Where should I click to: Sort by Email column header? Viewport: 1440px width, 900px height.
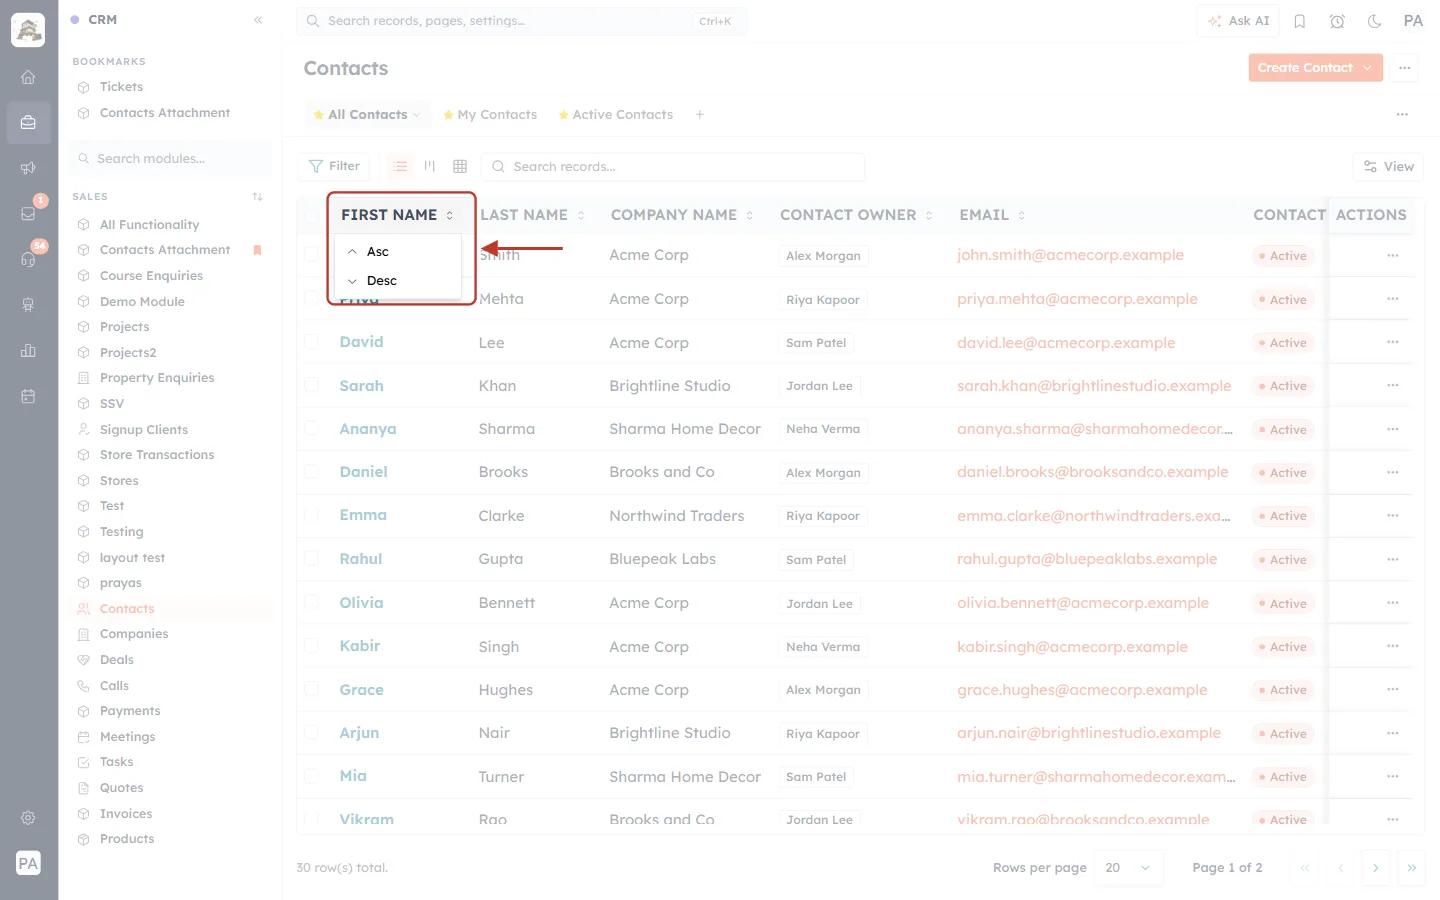(x=992, y=215)
